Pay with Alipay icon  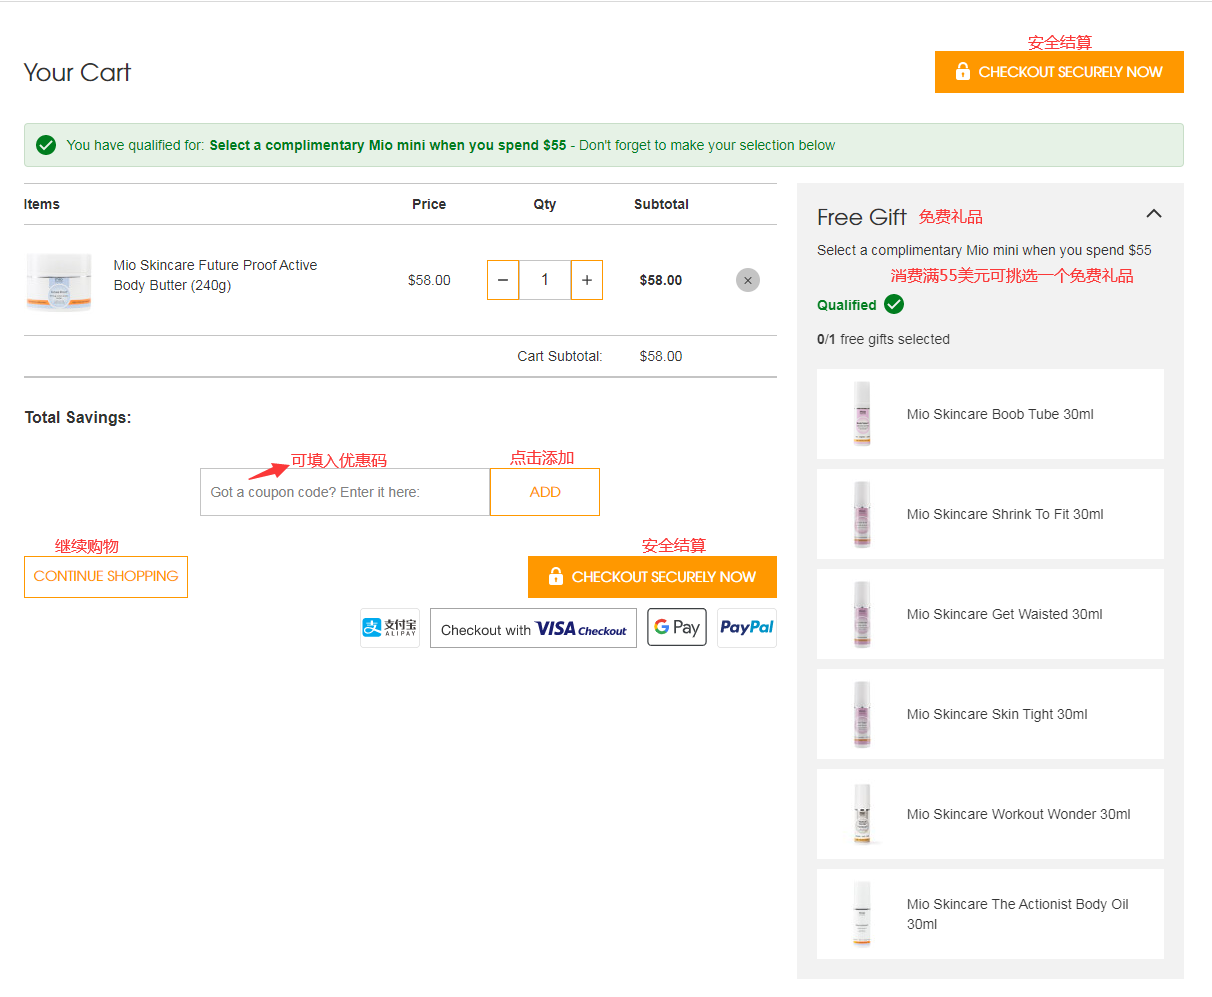tap(390, 628)
